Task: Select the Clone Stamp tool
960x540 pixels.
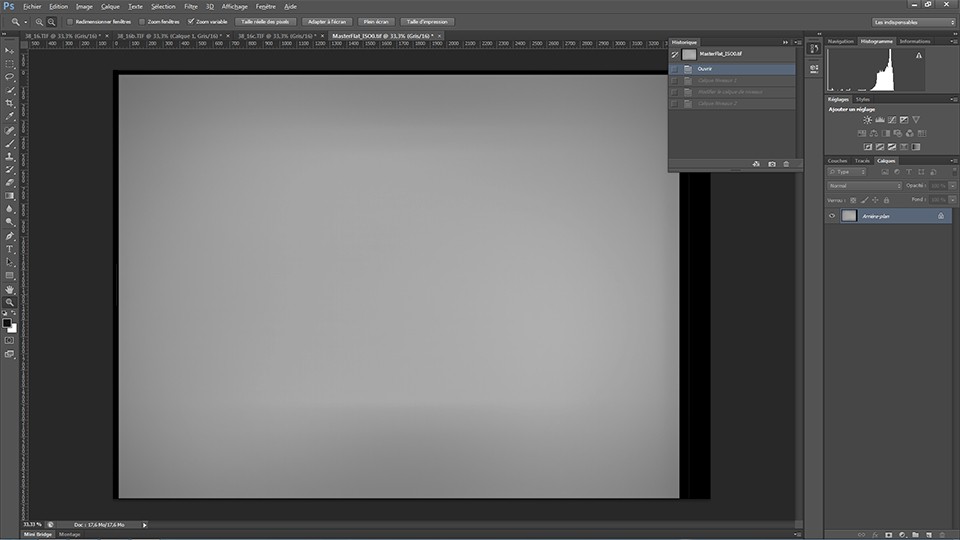Action: click(x=9, y=157)
